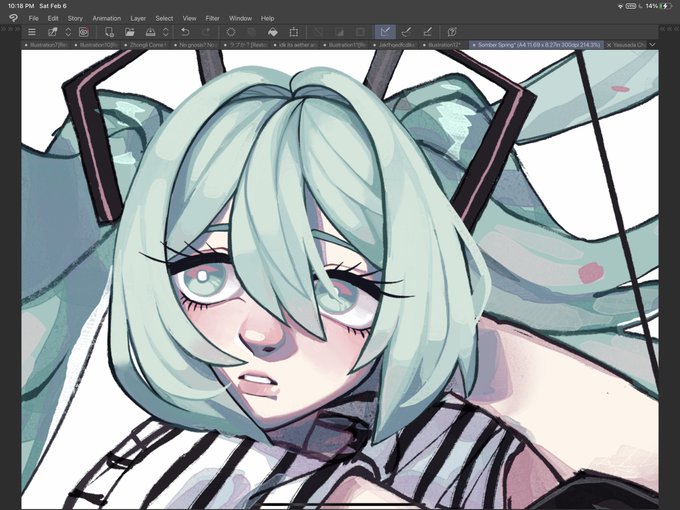Open a file with the folder icon
This screenshot has width=680, height=510.
129,32
